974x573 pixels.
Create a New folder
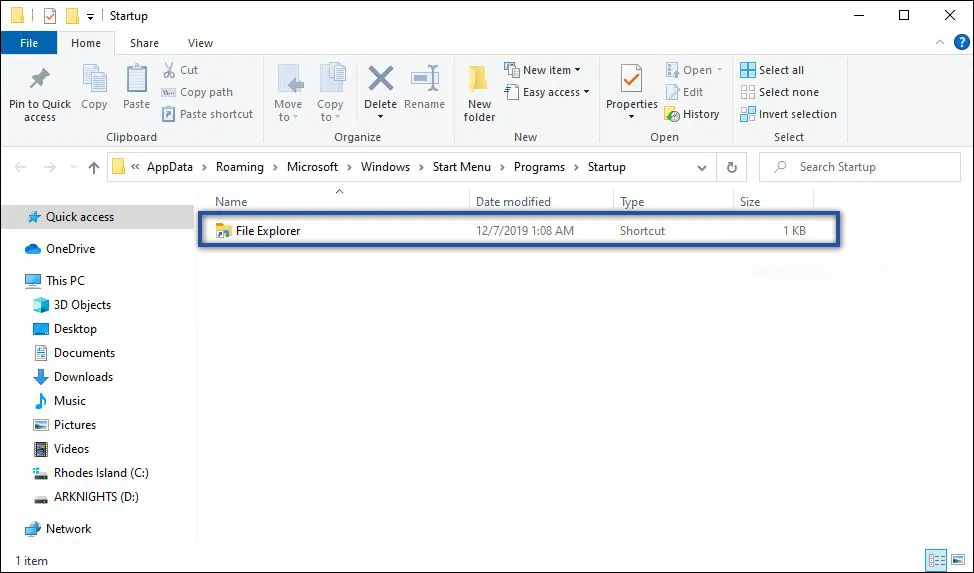click(479, 93)
